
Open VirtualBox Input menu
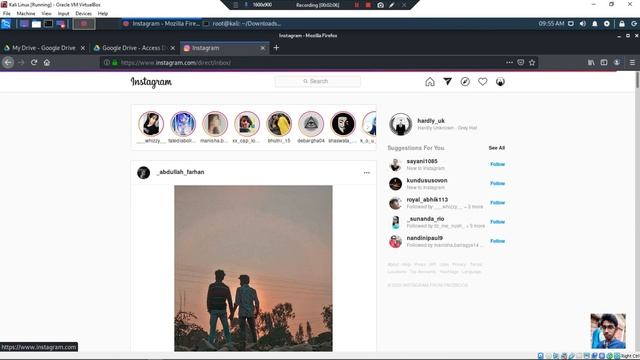pos(63,13)
